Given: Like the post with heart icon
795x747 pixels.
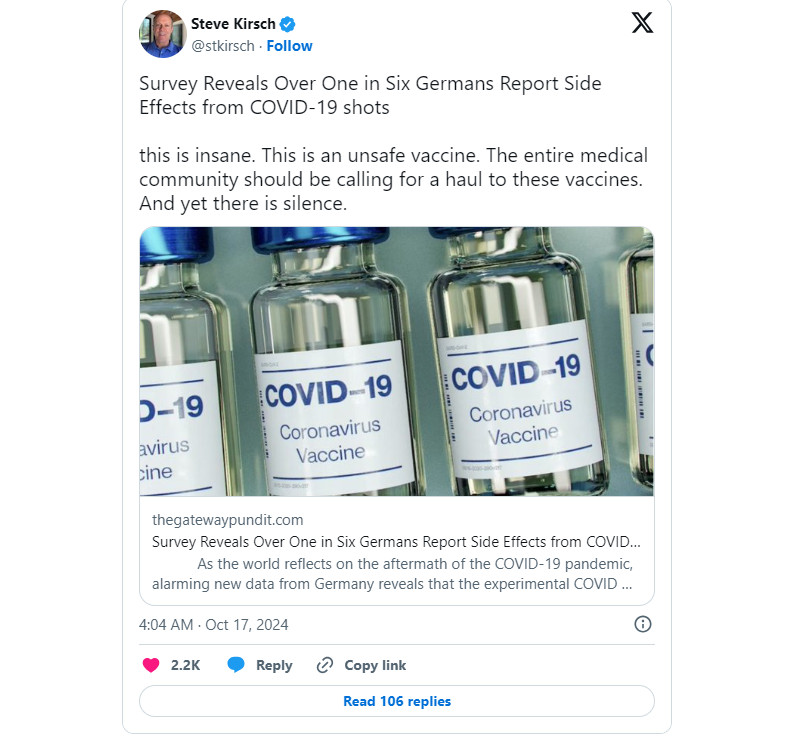Looking at the screenshot, I should (151, 665).
